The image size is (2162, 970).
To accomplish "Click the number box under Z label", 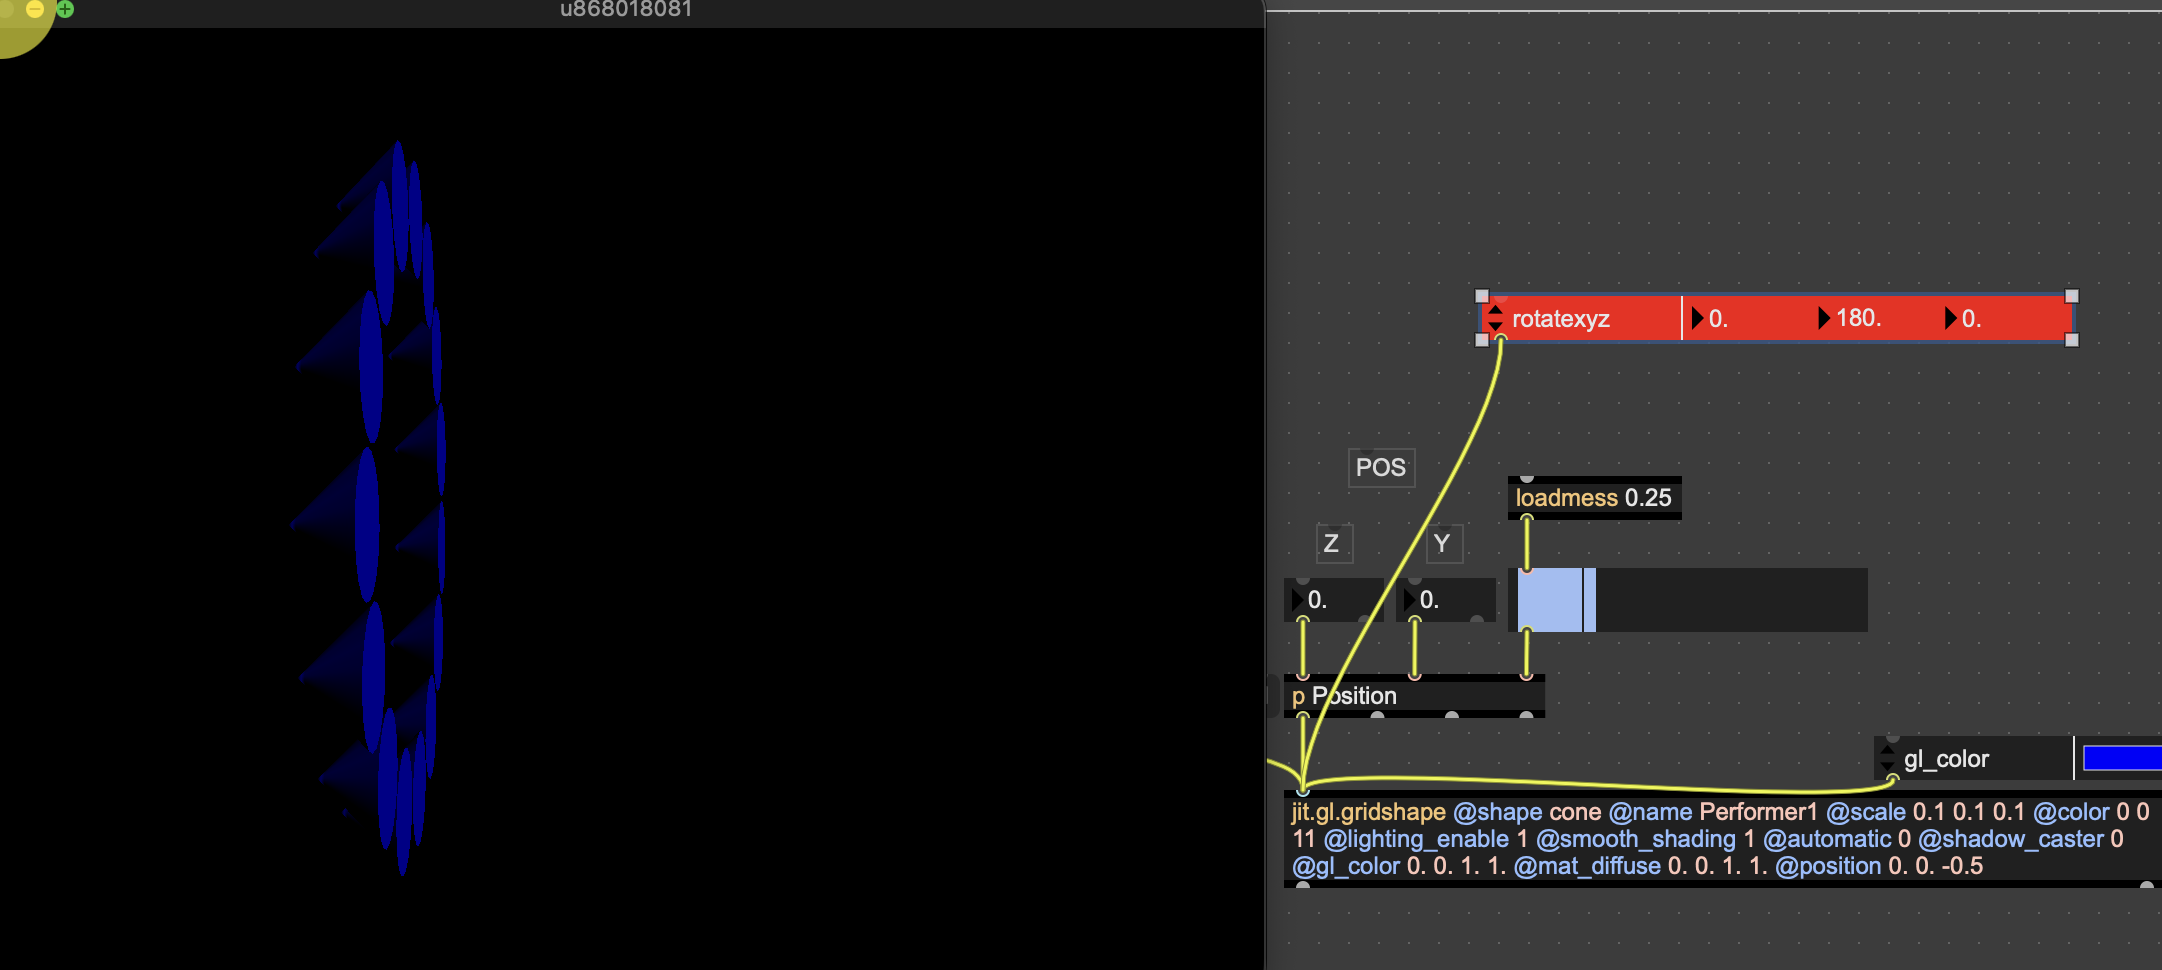I will 1333,600.
